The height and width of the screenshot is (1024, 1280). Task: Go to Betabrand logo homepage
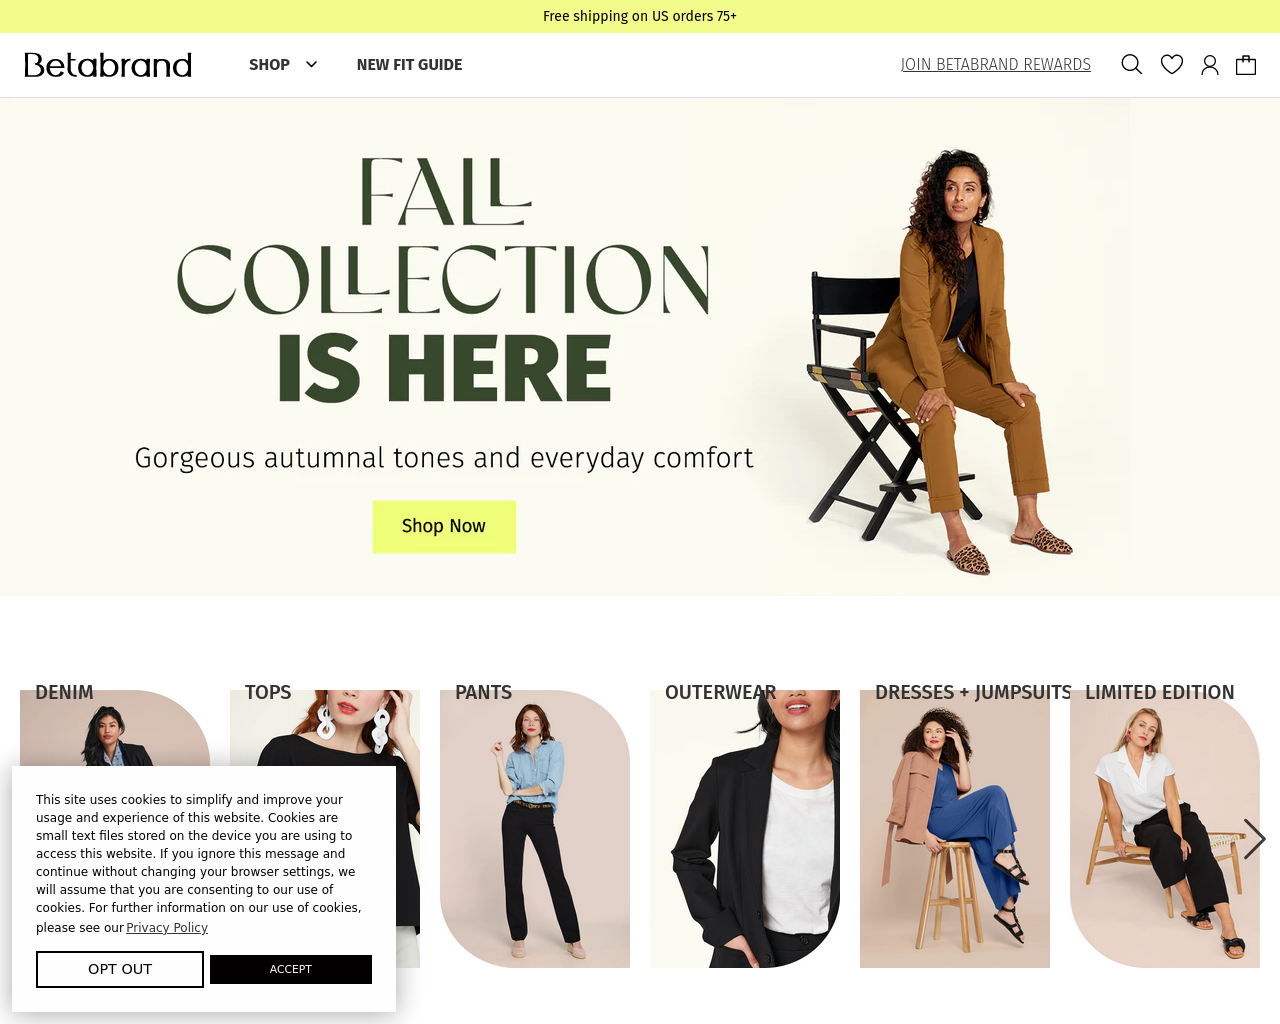click(108, 65)
